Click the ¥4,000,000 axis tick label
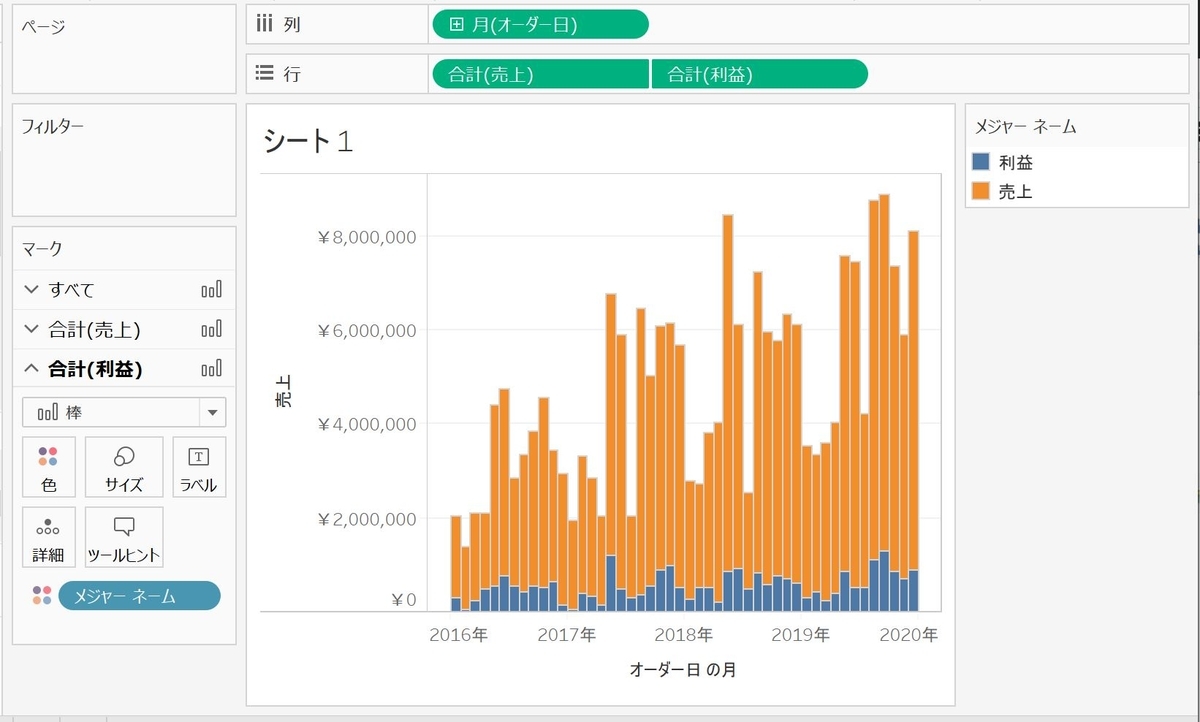Screen dimensions: 1200x722 366,425
